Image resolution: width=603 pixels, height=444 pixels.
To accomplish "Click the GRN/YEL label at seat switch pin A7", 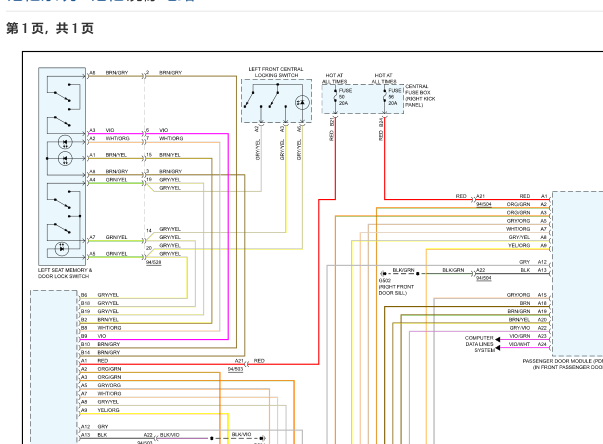I will point(117,237).
